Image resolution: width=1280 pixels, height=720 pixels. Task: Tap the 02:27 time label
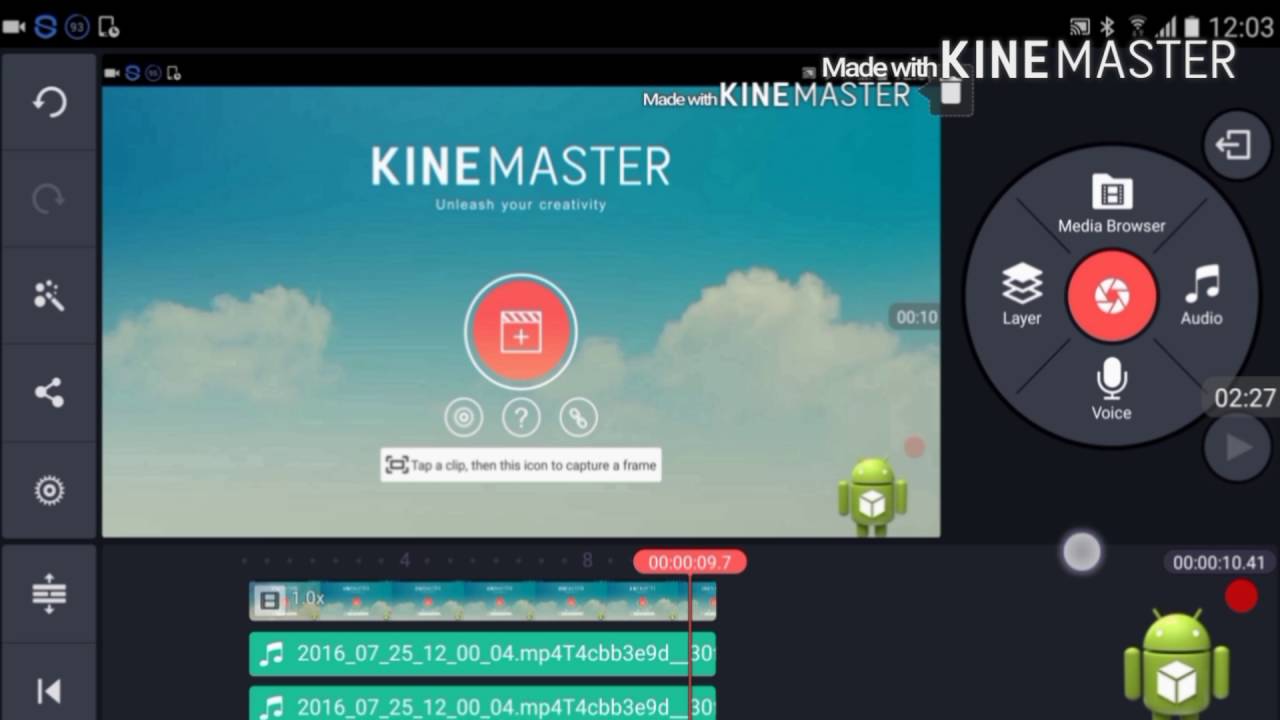[x=1244, y=398]
